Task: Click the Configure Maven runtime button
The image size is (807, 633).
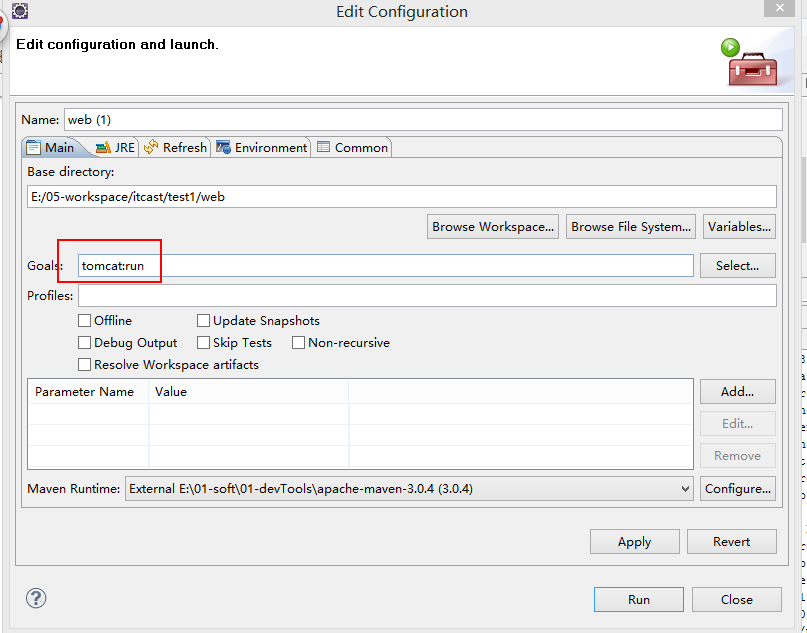Action: pyautogui.click(x=738, y=489)
